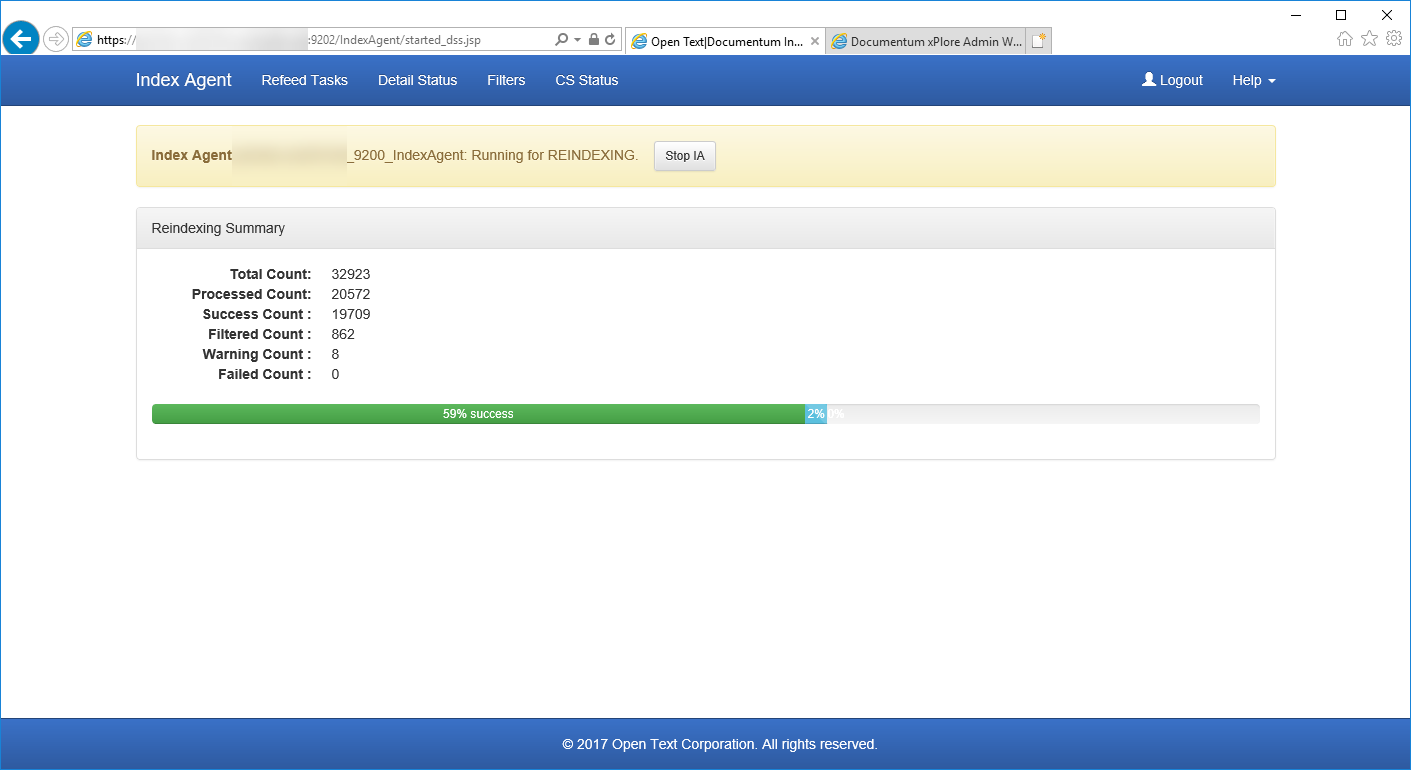Click the refresh icon in address bar
The image size is (1411, 770).
[610, 39]
